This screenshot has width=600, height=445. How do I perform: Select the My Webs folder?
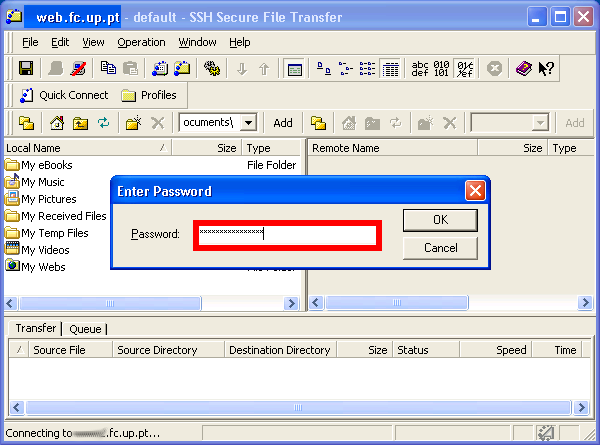(36, 267)
